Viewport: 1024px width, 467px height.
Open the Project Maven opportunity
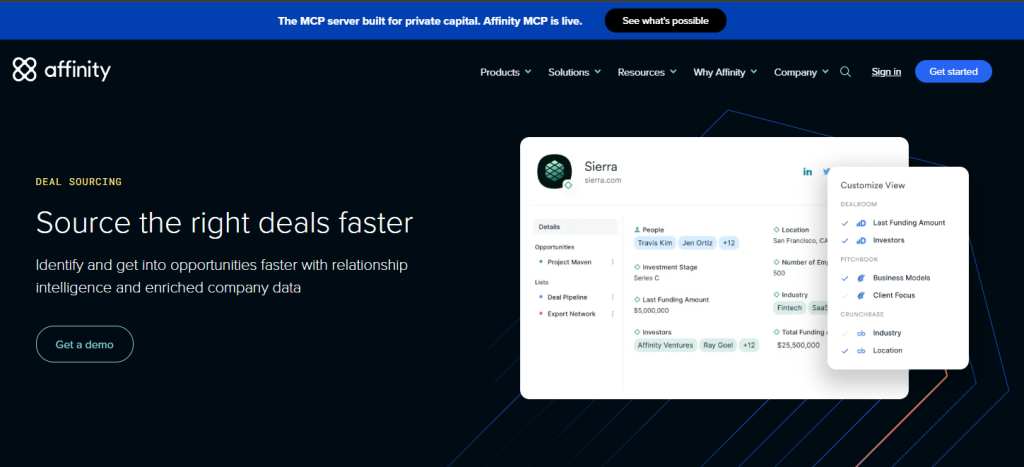[x=569, y=262]
